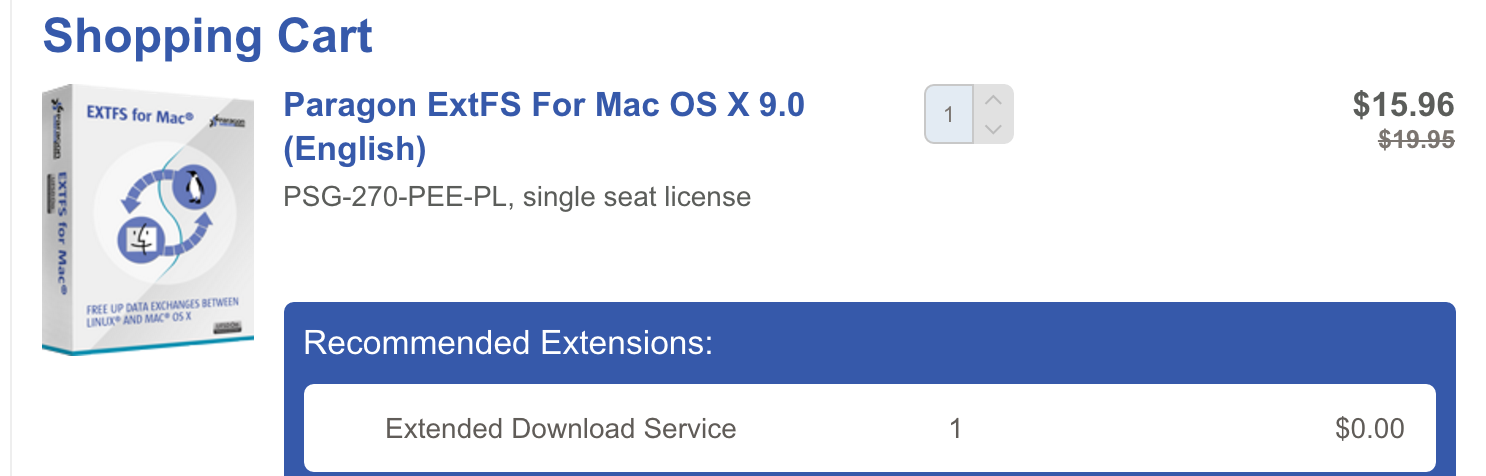Click the product quantity input field

(949, 114)
